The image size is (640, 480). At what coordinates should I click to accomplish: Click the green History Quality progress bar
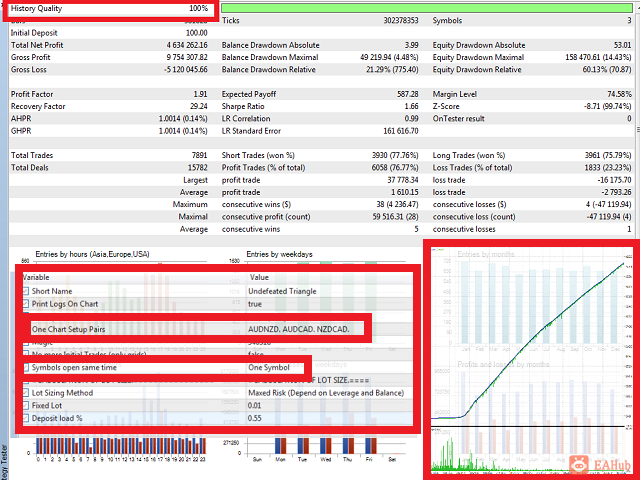(427, 8)
